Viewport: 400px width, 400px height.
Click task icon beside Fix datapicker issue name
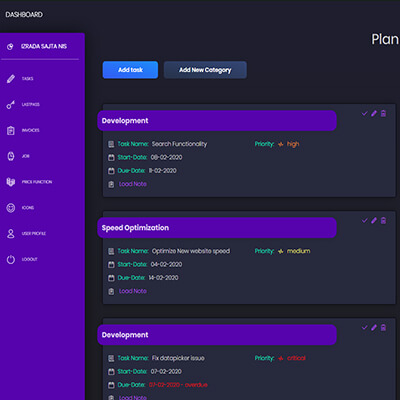click(x=111, y=358)
